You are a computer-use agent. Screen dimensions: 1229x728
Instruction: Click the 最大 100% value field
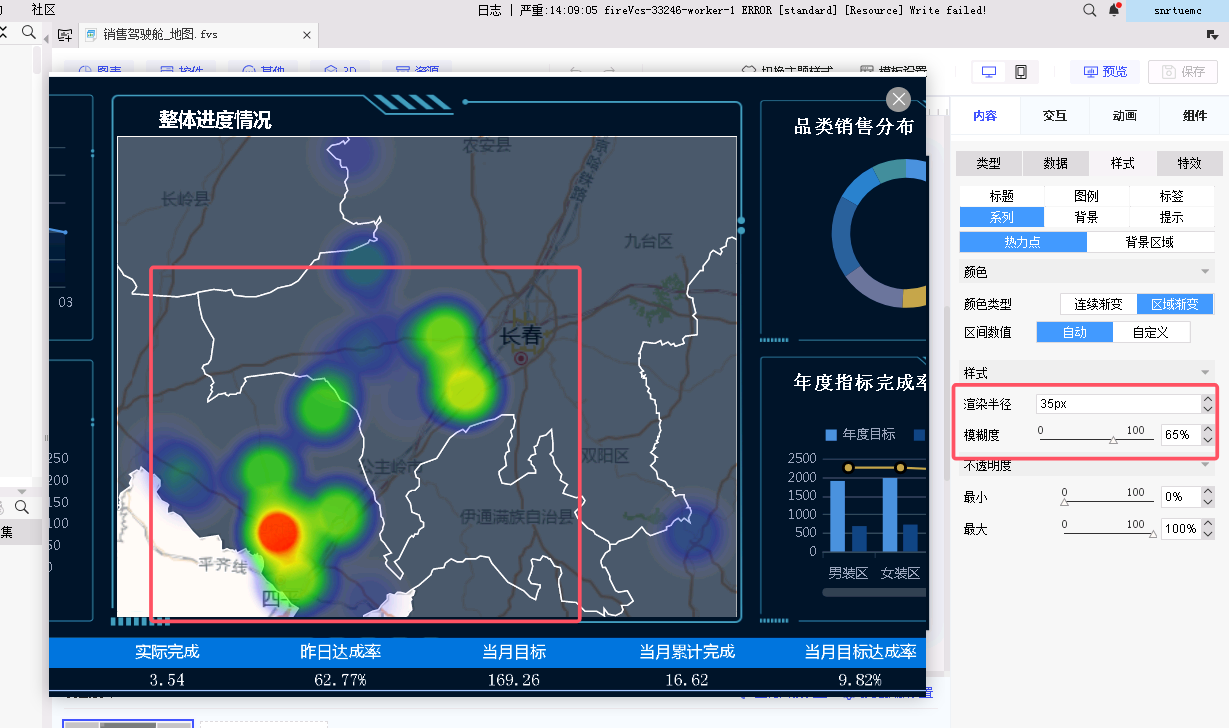pos(1181,528)
